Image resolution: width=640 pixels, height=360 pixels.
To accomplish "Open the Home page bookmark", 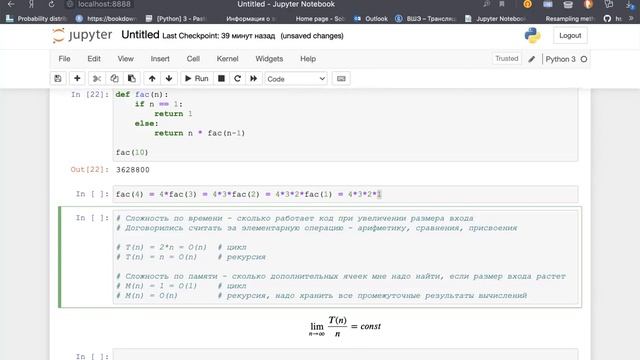I will click(x=320, y=19).
